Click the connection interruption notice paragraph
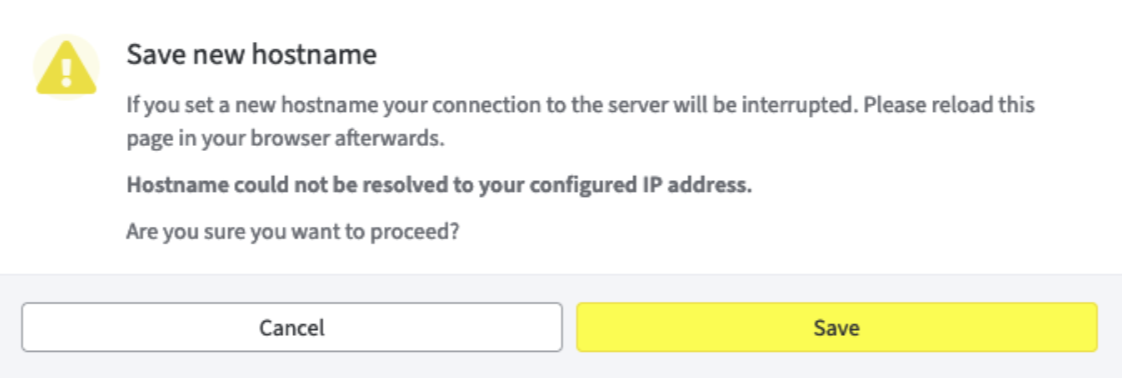This screenshot has width=1122, height=378. click(x=580, y=122)
